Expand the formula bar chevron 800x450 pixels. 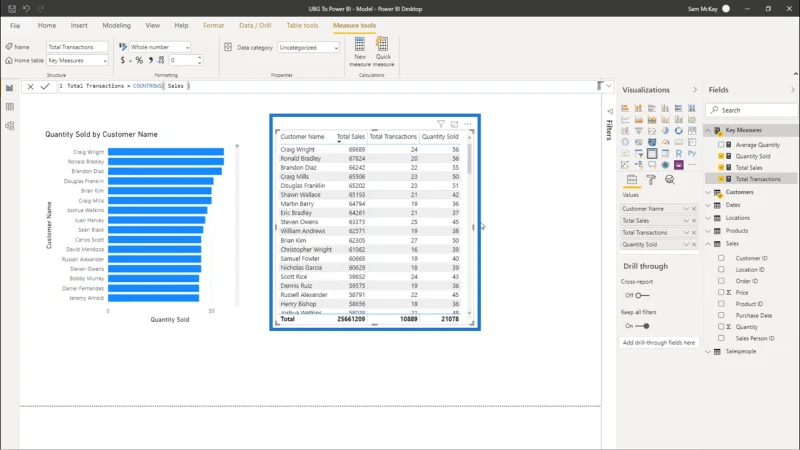click(x=609, y=86)
